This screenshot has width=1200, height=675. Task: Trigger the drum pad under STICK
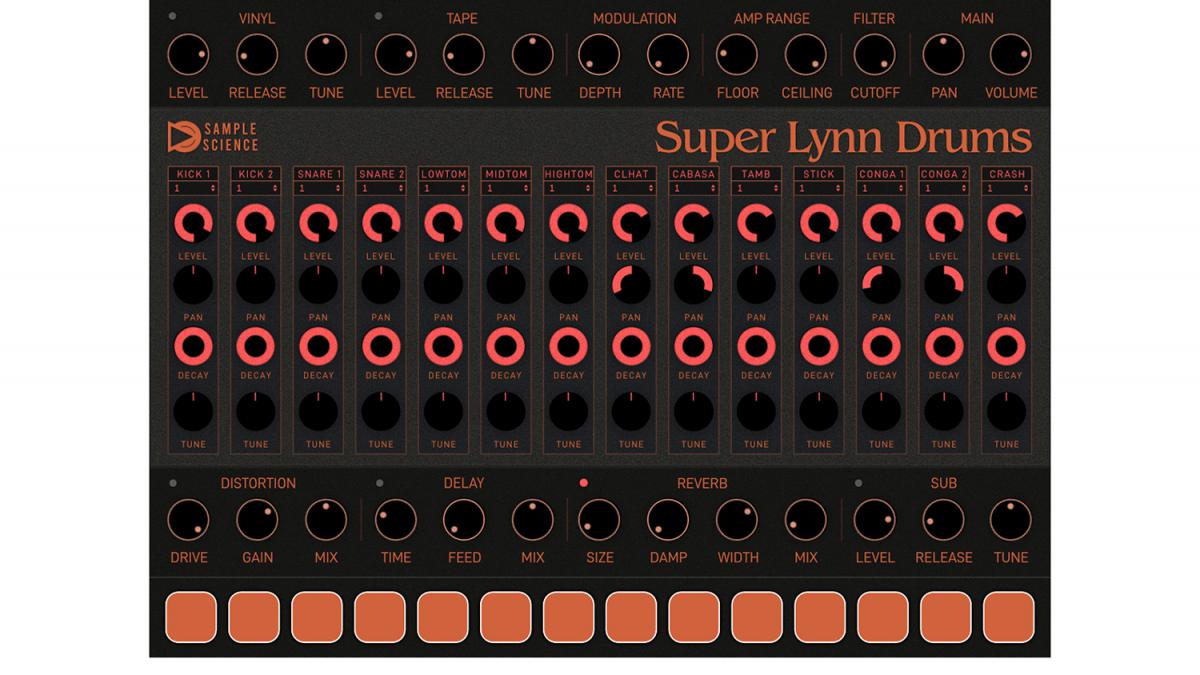(820, 617)
